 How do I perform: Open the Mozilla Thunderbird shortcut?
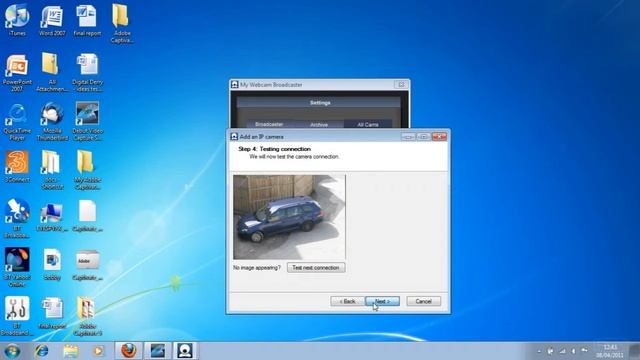pos(52,122)
